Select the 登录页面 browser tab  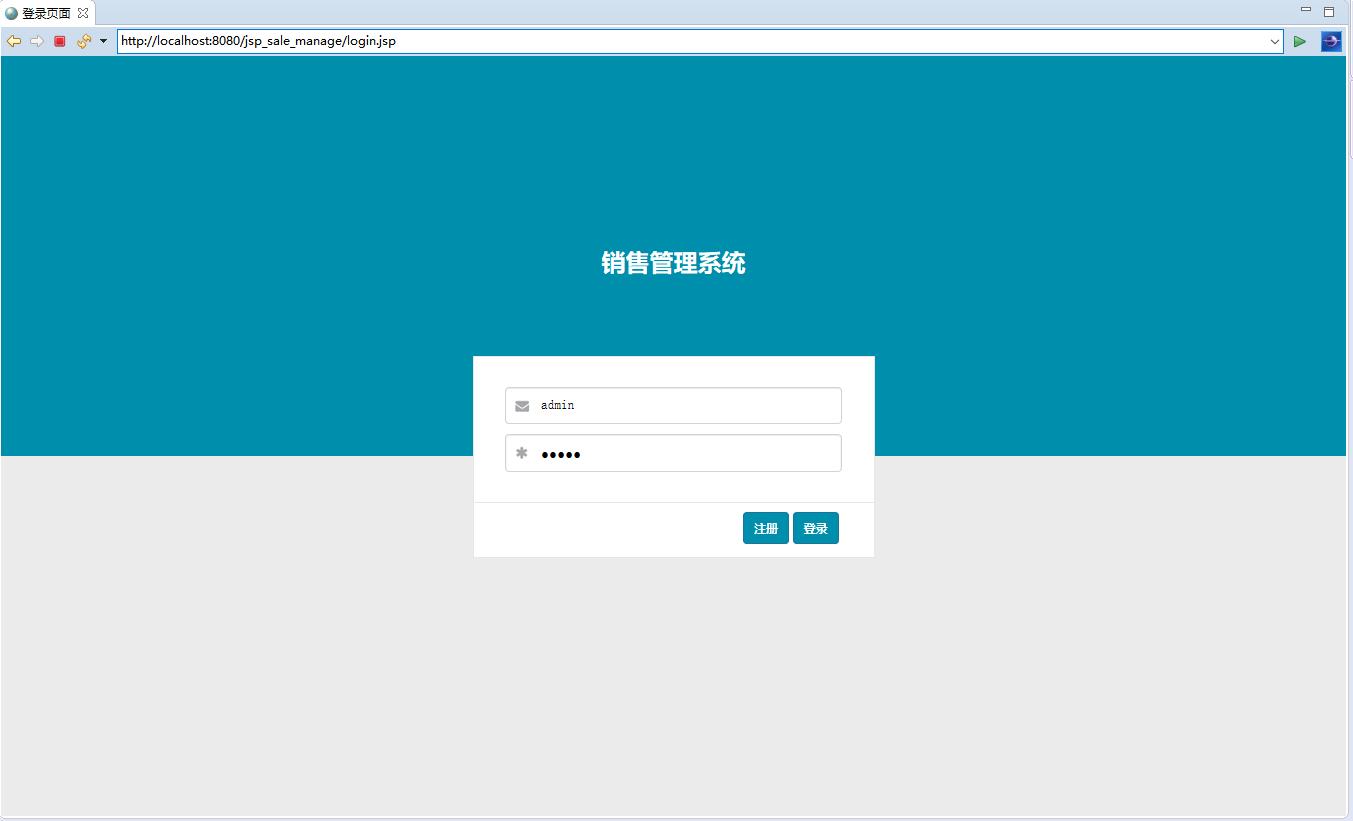[45, 13]
